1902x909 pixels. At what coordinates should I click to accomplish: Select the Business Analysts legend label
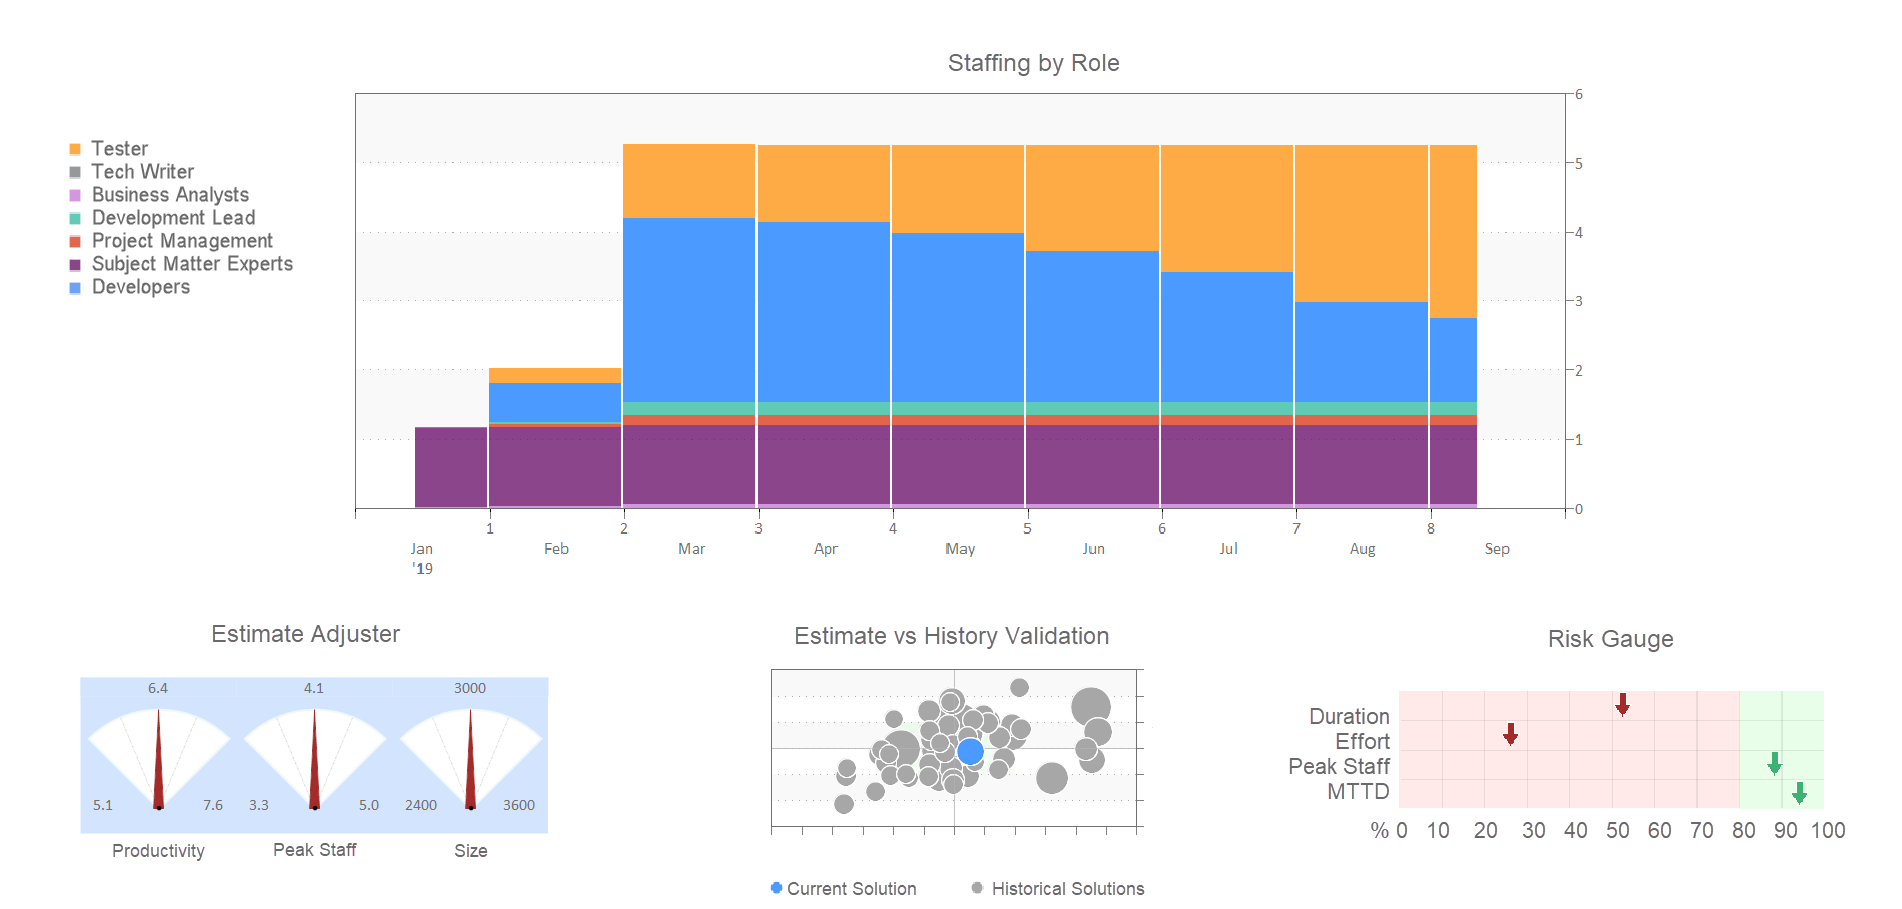(170, 195)
